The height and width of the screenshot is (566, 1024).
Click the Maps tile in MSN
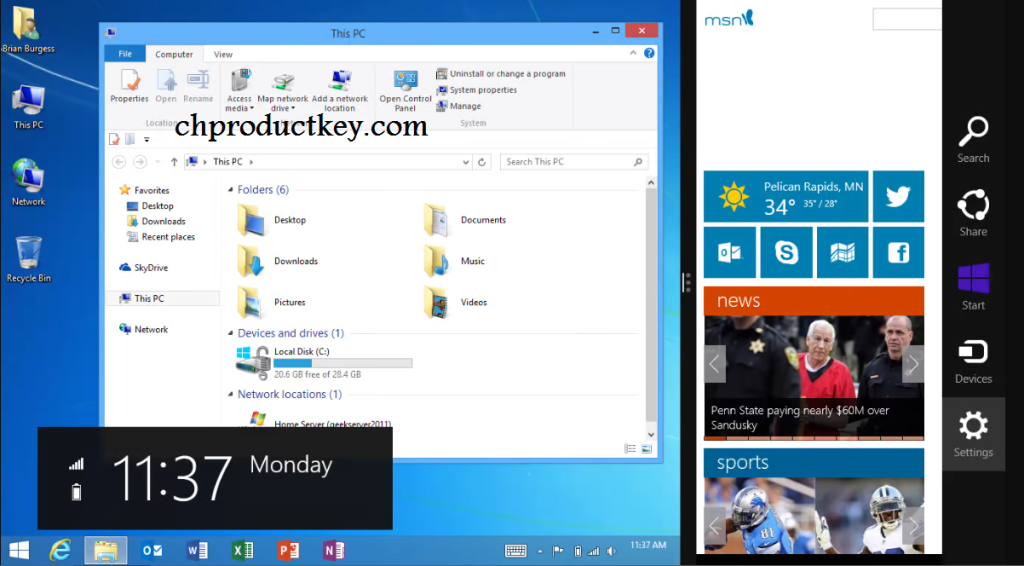[842, 253]
